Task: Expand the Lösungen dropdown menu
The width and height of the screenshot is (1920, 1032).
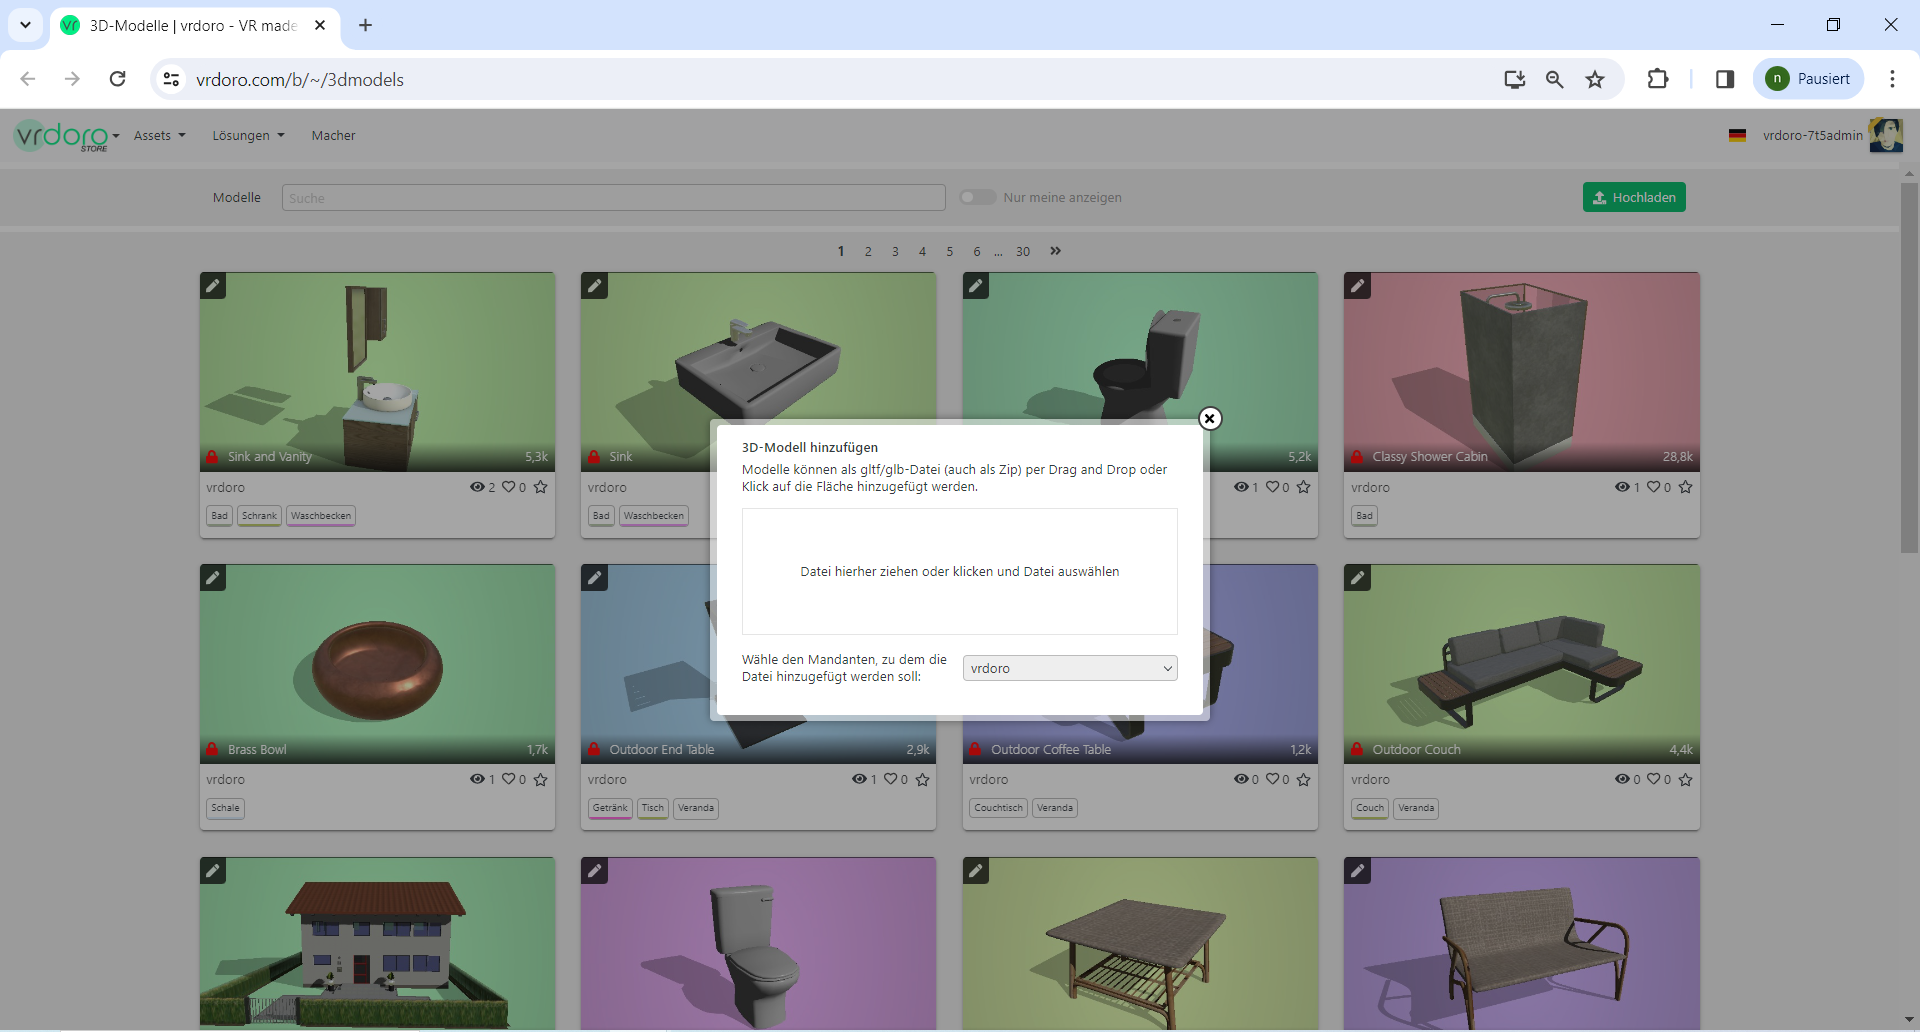Action: (247, 136)
